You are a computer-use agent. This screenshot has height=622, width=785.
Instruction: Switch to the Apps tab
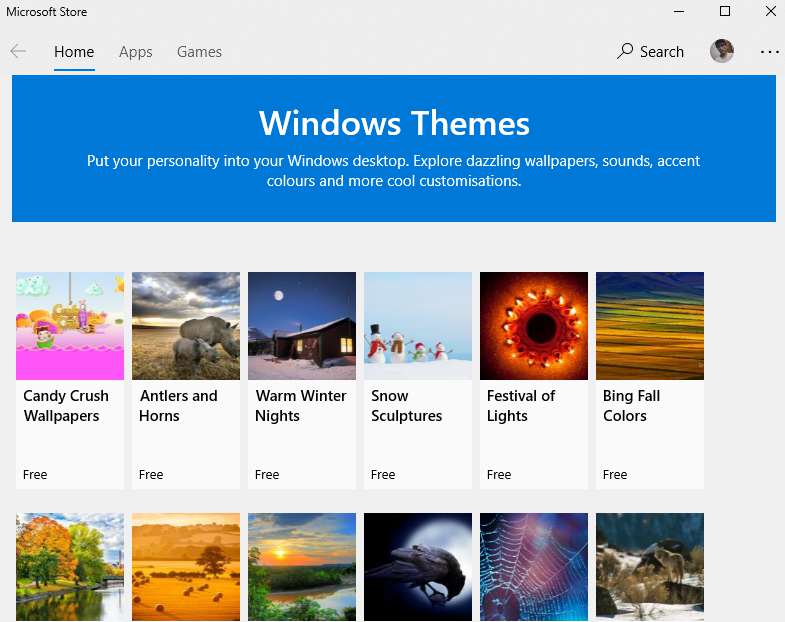click(136, 52)
